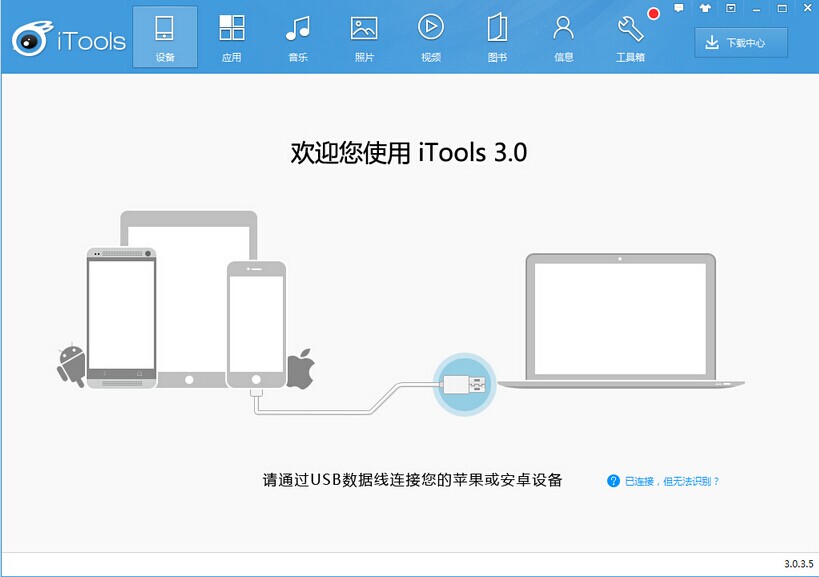This screenshot has width=819, height=577.
Task: Open the 音乐 (Music) section
Action: click(297, 38)
